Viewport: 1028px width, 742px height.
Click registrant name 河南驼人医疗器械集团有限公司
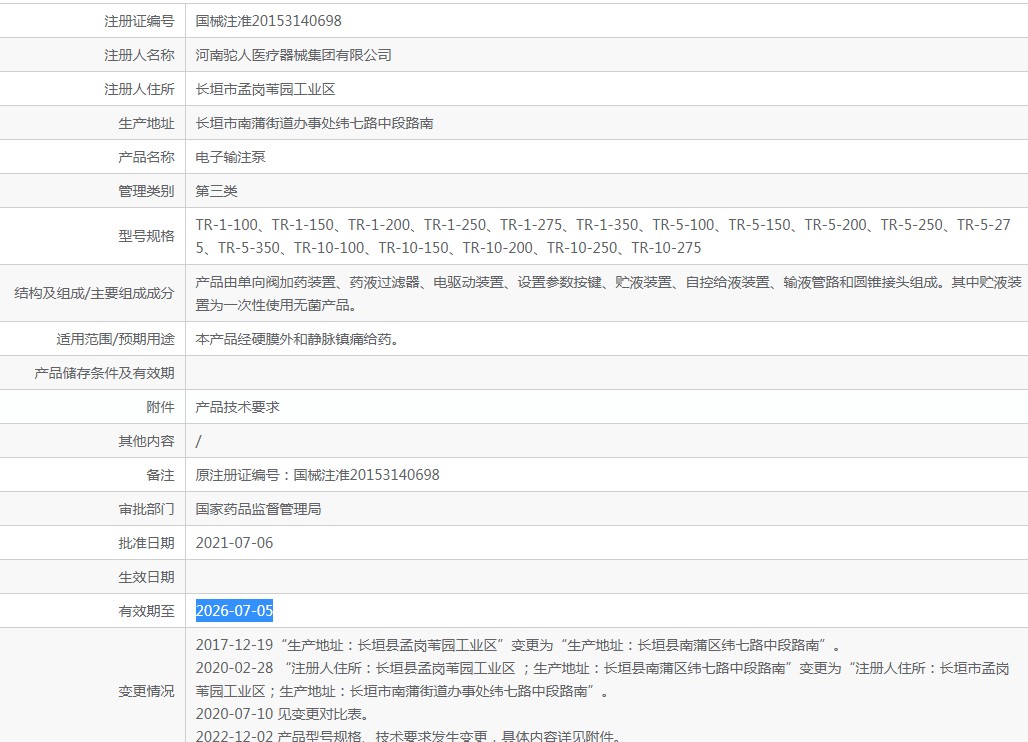point(293,55)
